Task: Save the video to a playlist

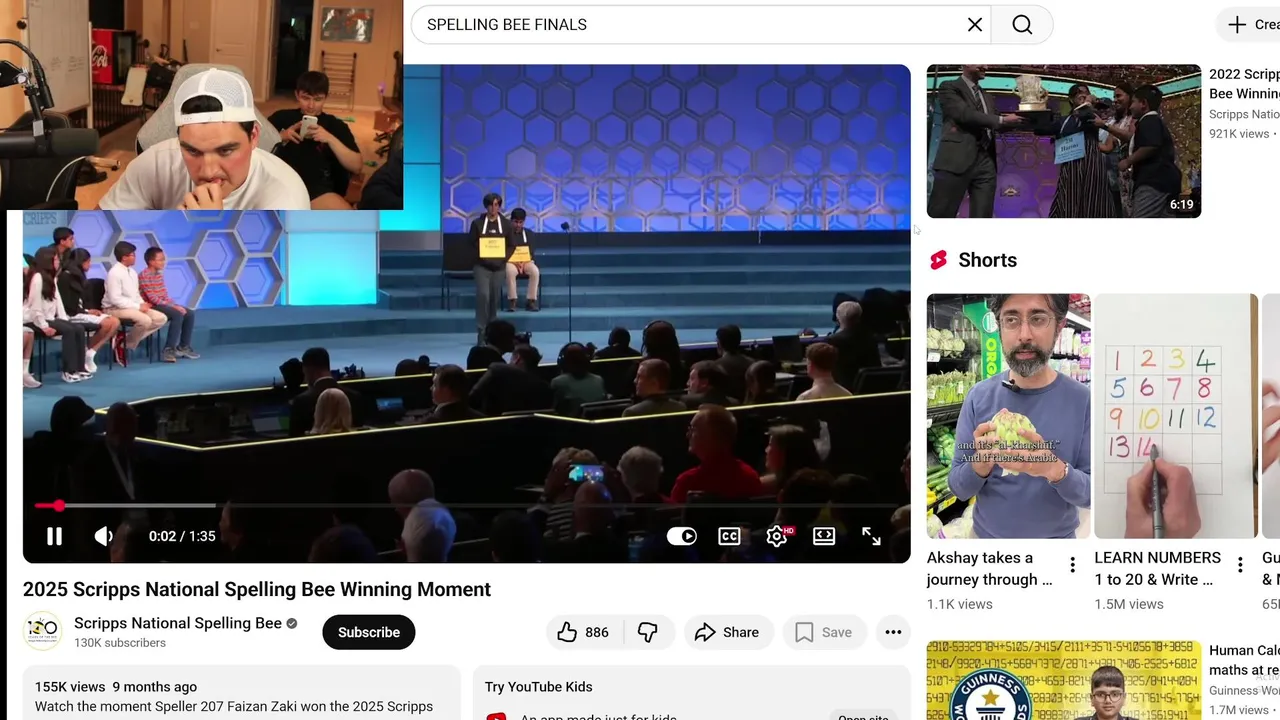Action: tap(824, 632)
